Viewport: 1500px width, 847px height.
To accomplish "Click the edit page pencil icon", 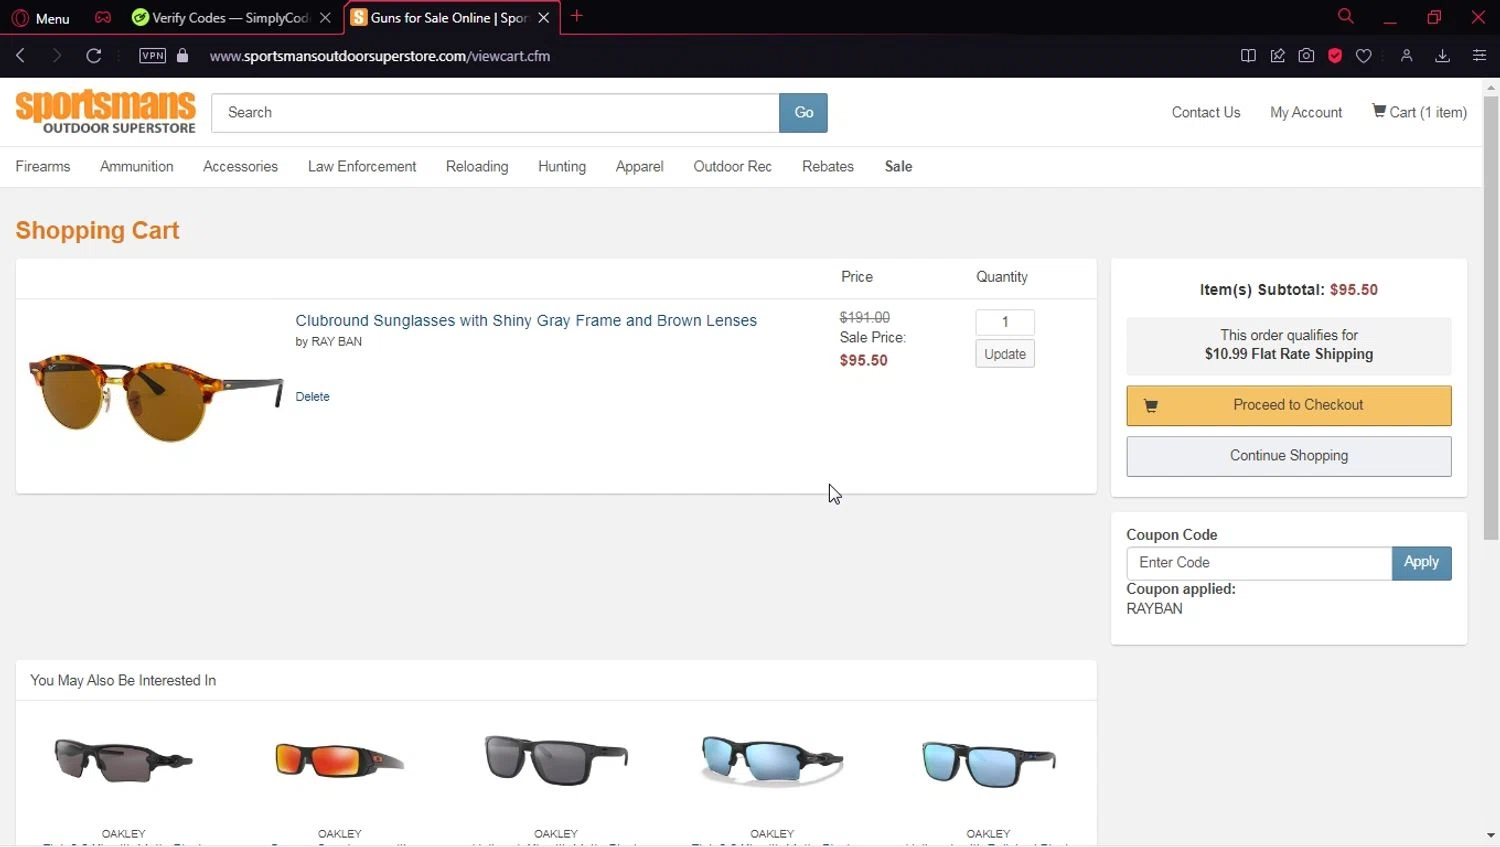I will [1277, 56].
